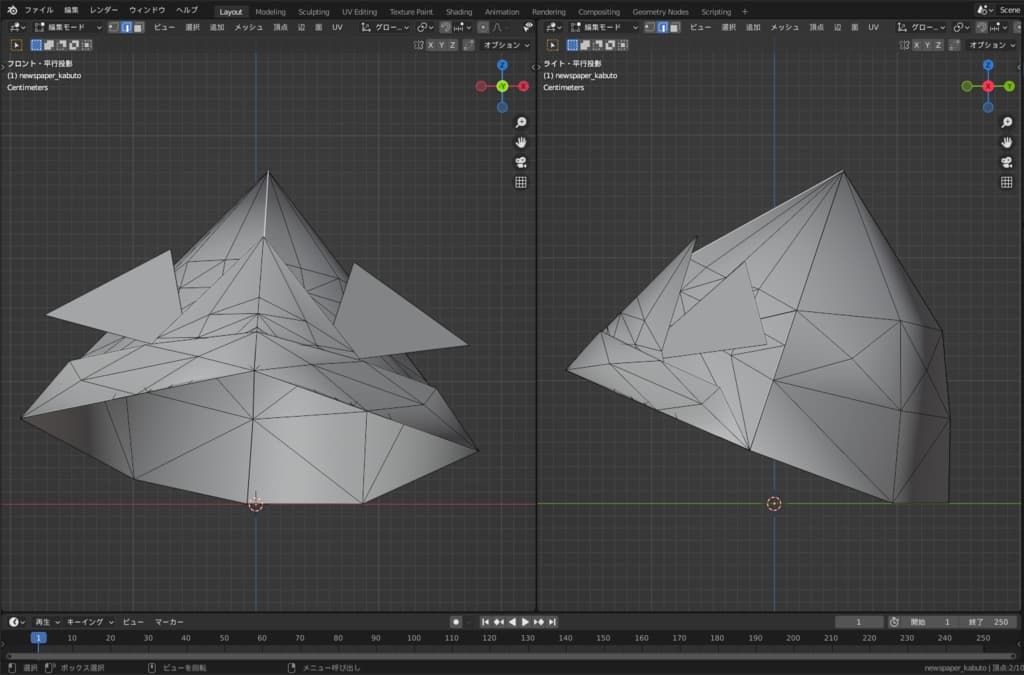Screen dimensions: 1024x675
Task: Click the play animation button in timeline
Action: click(x=525, y=622)
